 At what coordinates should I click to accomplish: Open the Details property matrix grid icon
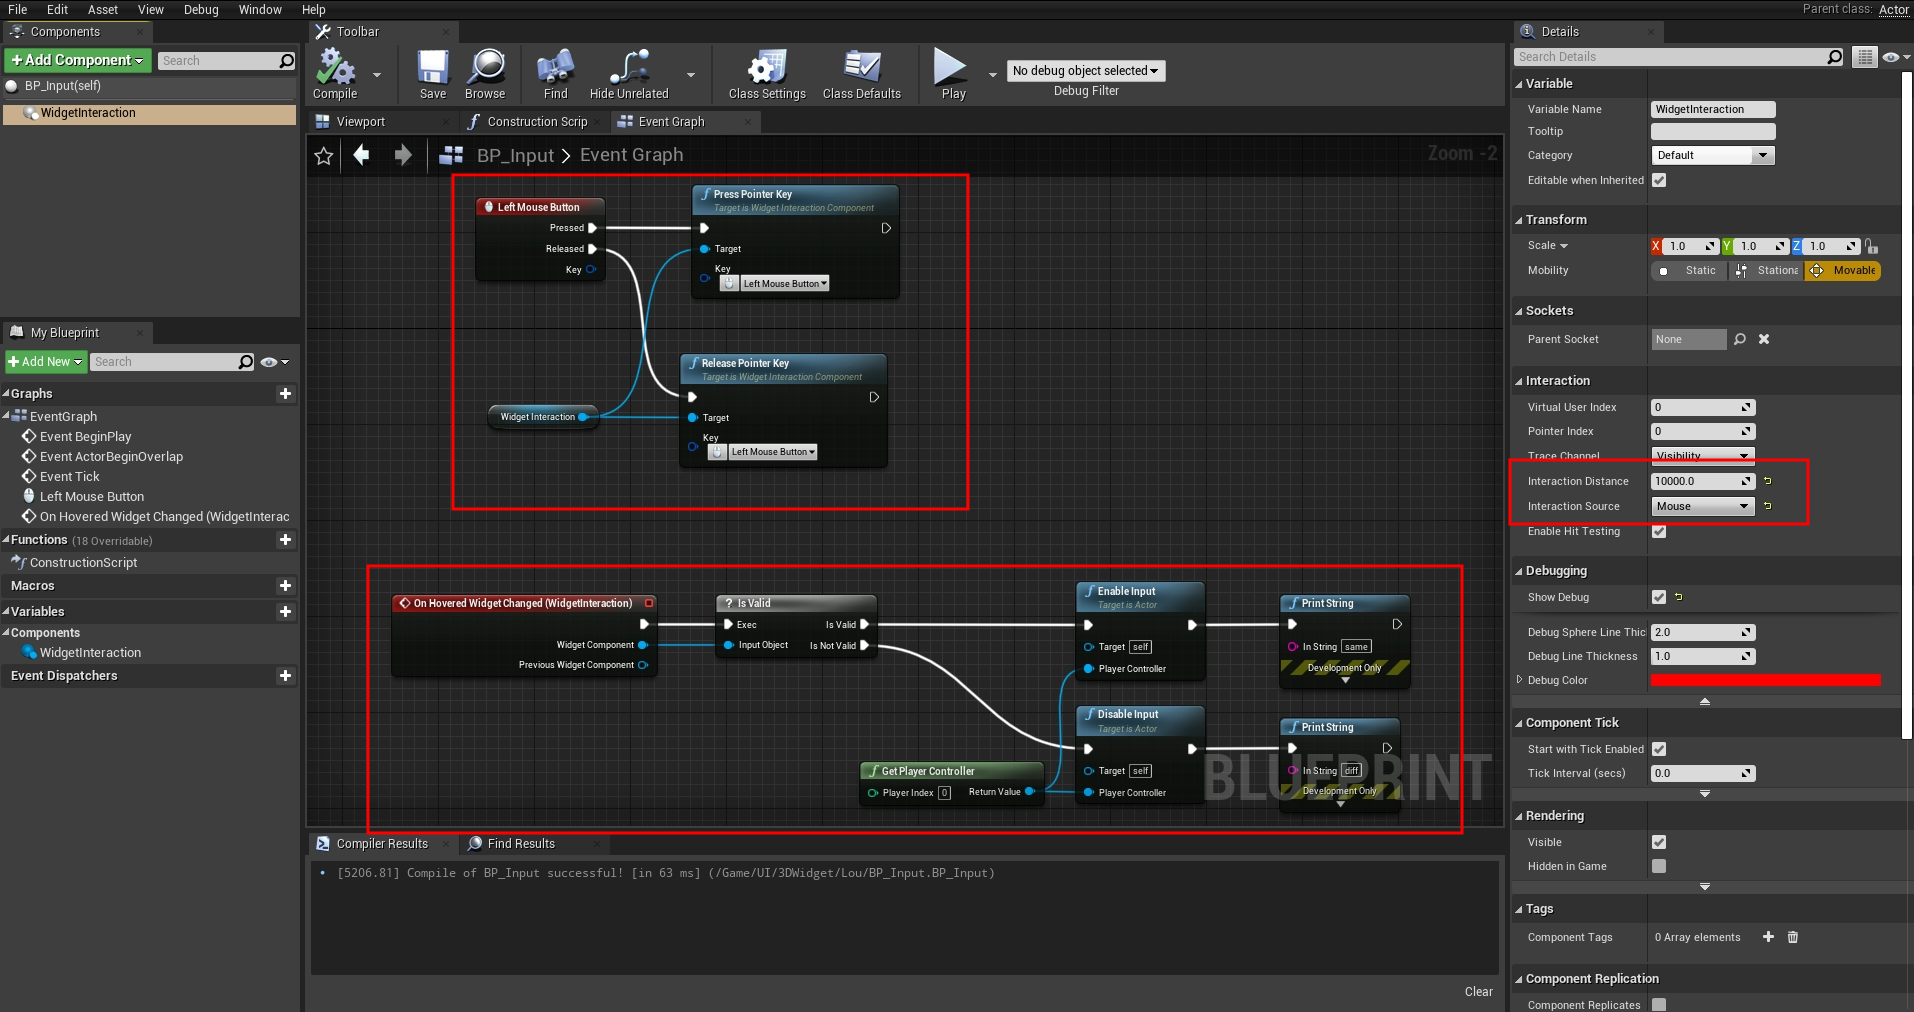coord(1865,57)
